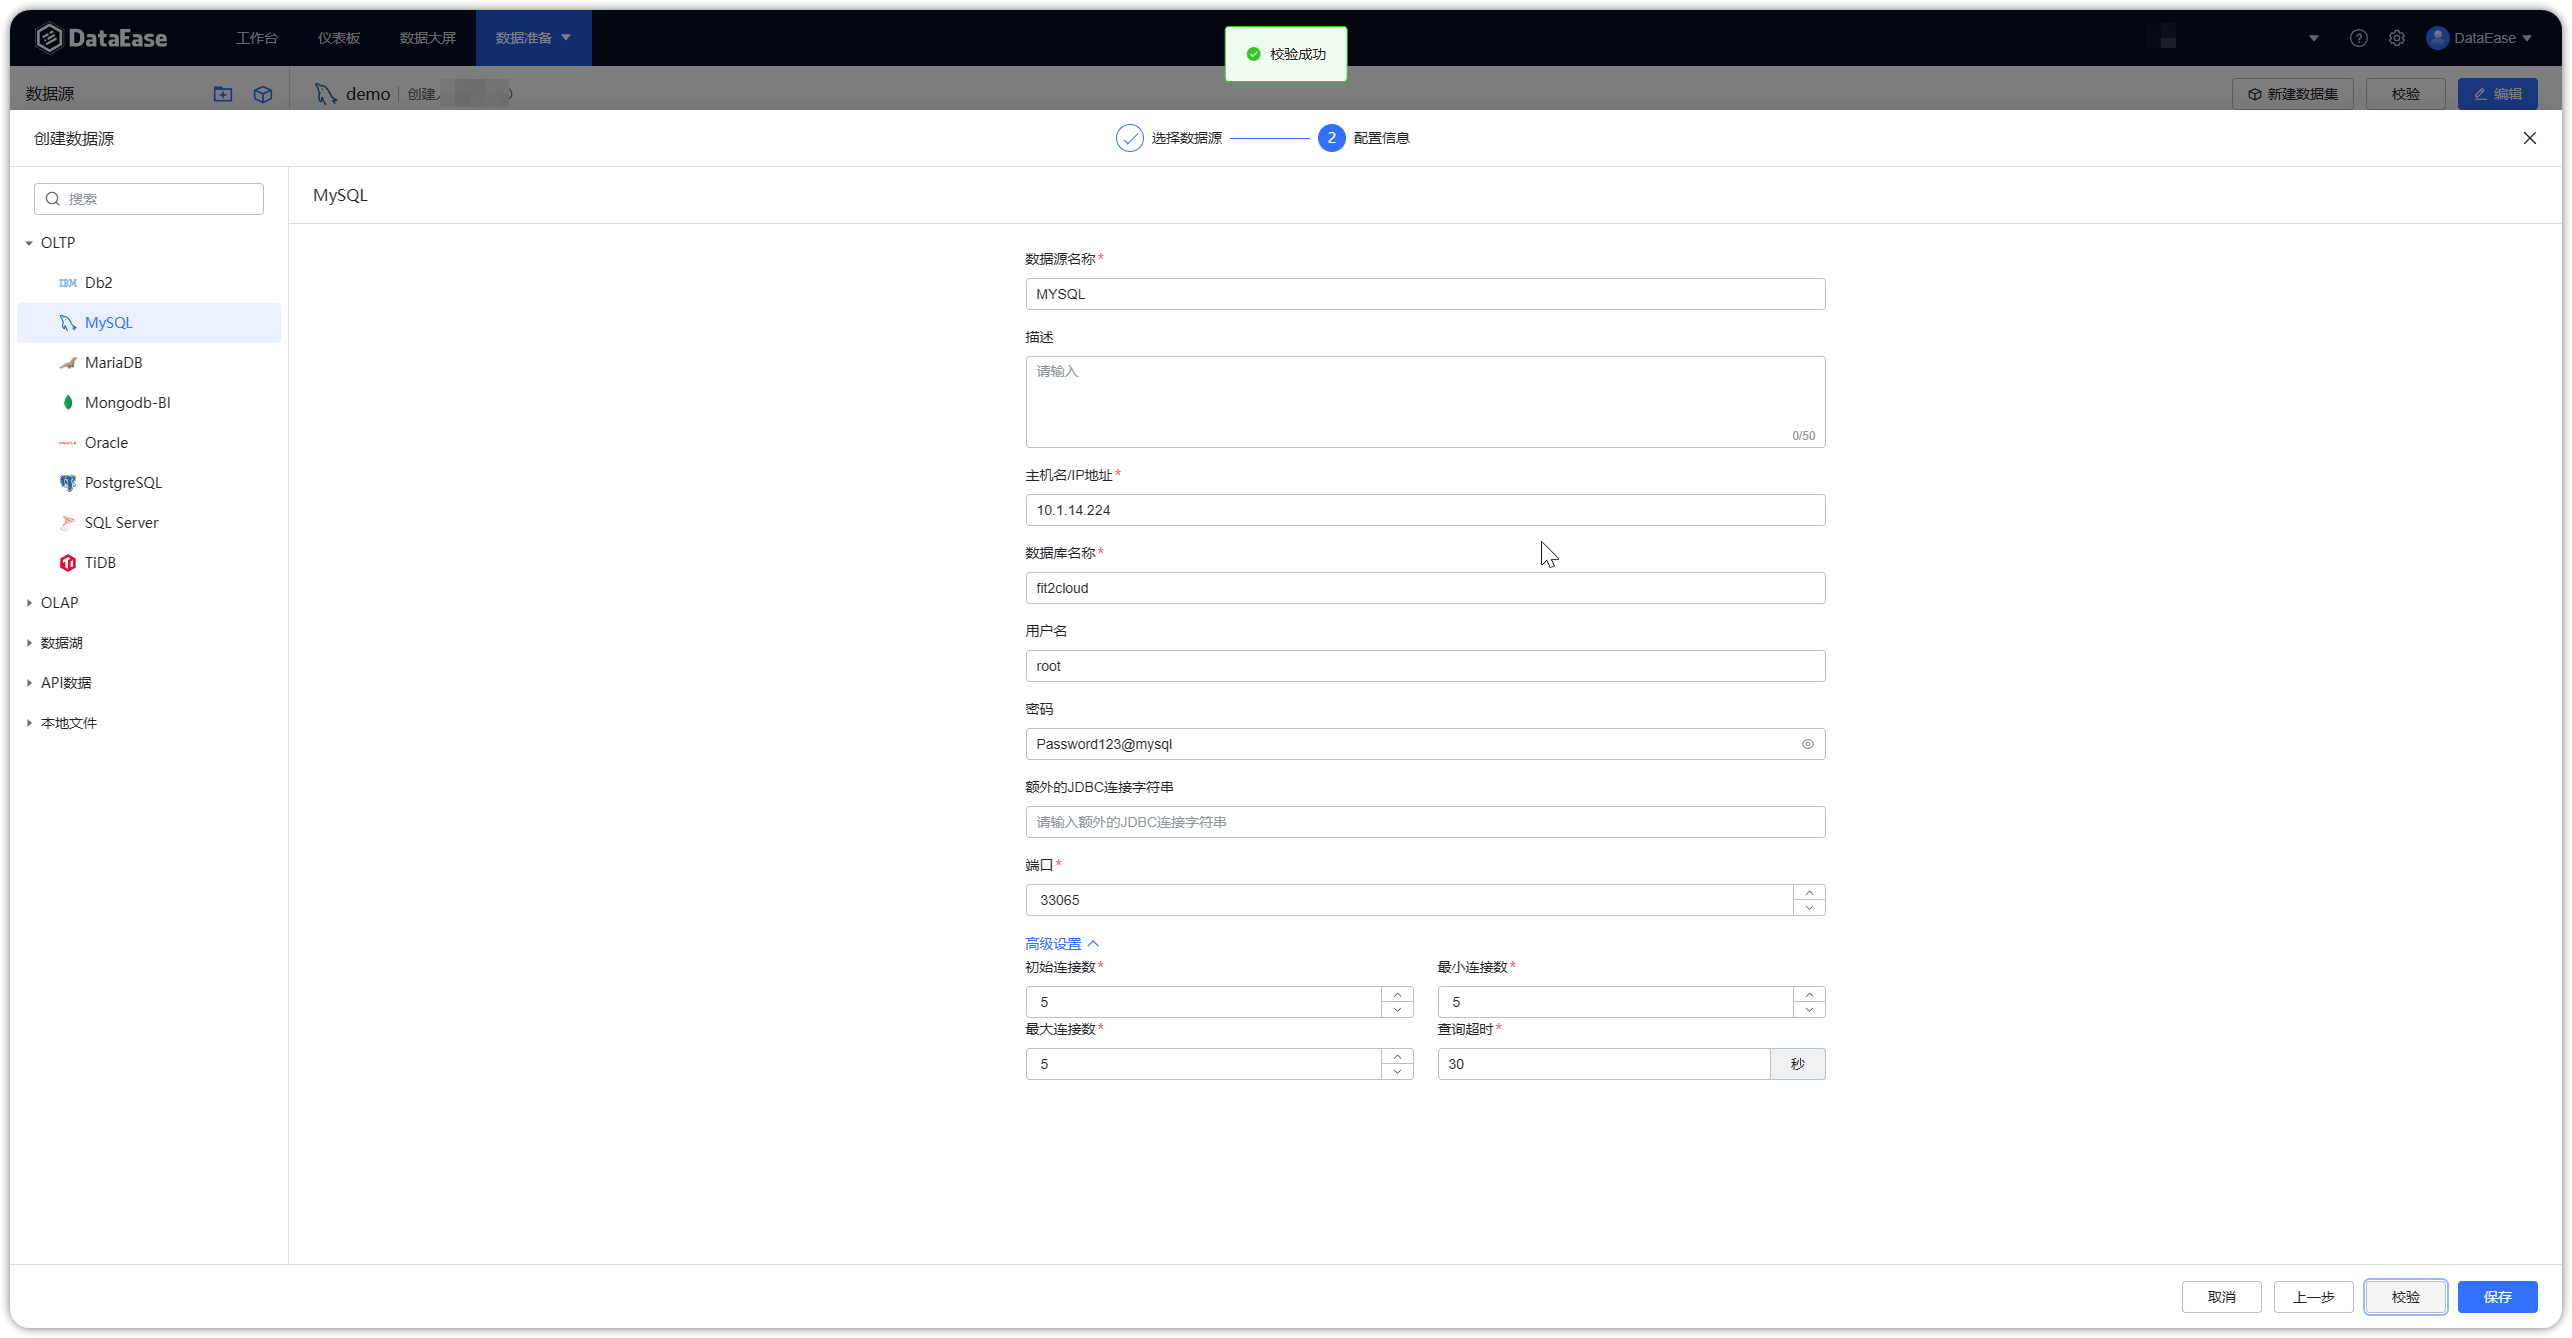Select the MySQL dolphin icon in the sidebar
This screenshot has width=2572, height=1338.
coord(66,322)
